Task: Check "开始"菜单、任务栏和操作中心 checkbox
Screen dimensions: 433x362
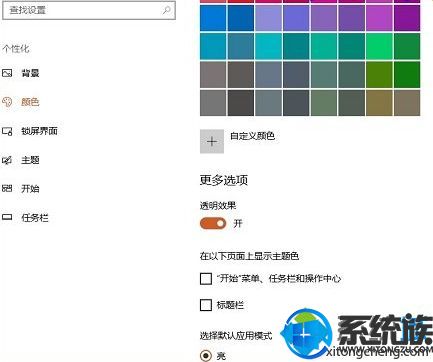Action: [206, 278]
